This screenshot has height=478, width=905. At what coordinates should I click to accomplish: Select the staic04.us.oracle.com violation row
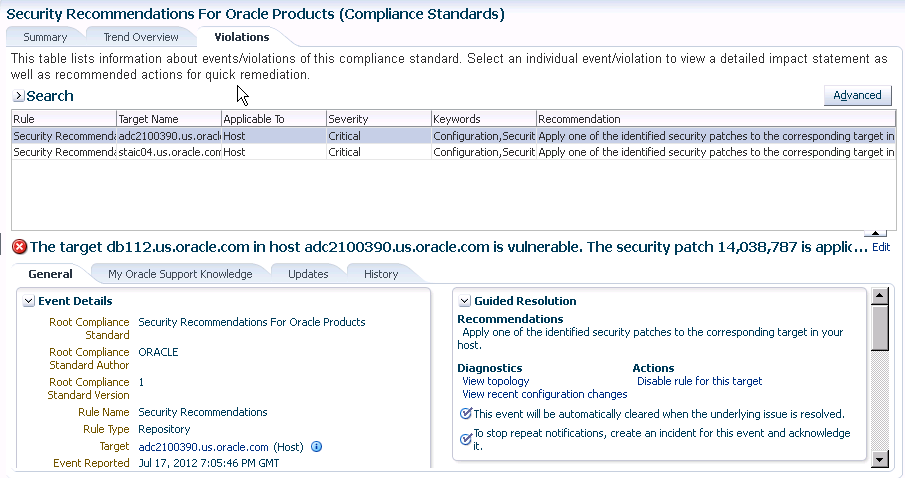[x=454, y=152]
